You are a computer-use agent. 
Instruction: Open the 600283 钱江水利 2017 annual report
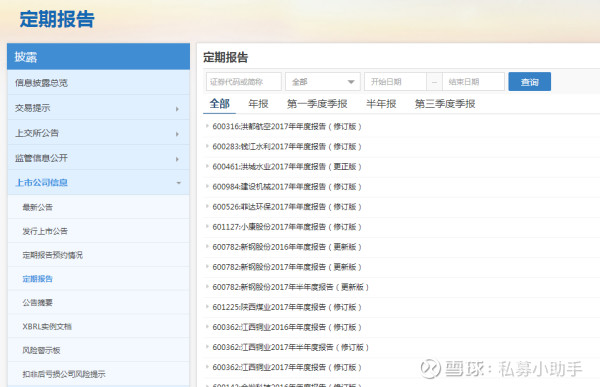[287, 147]
